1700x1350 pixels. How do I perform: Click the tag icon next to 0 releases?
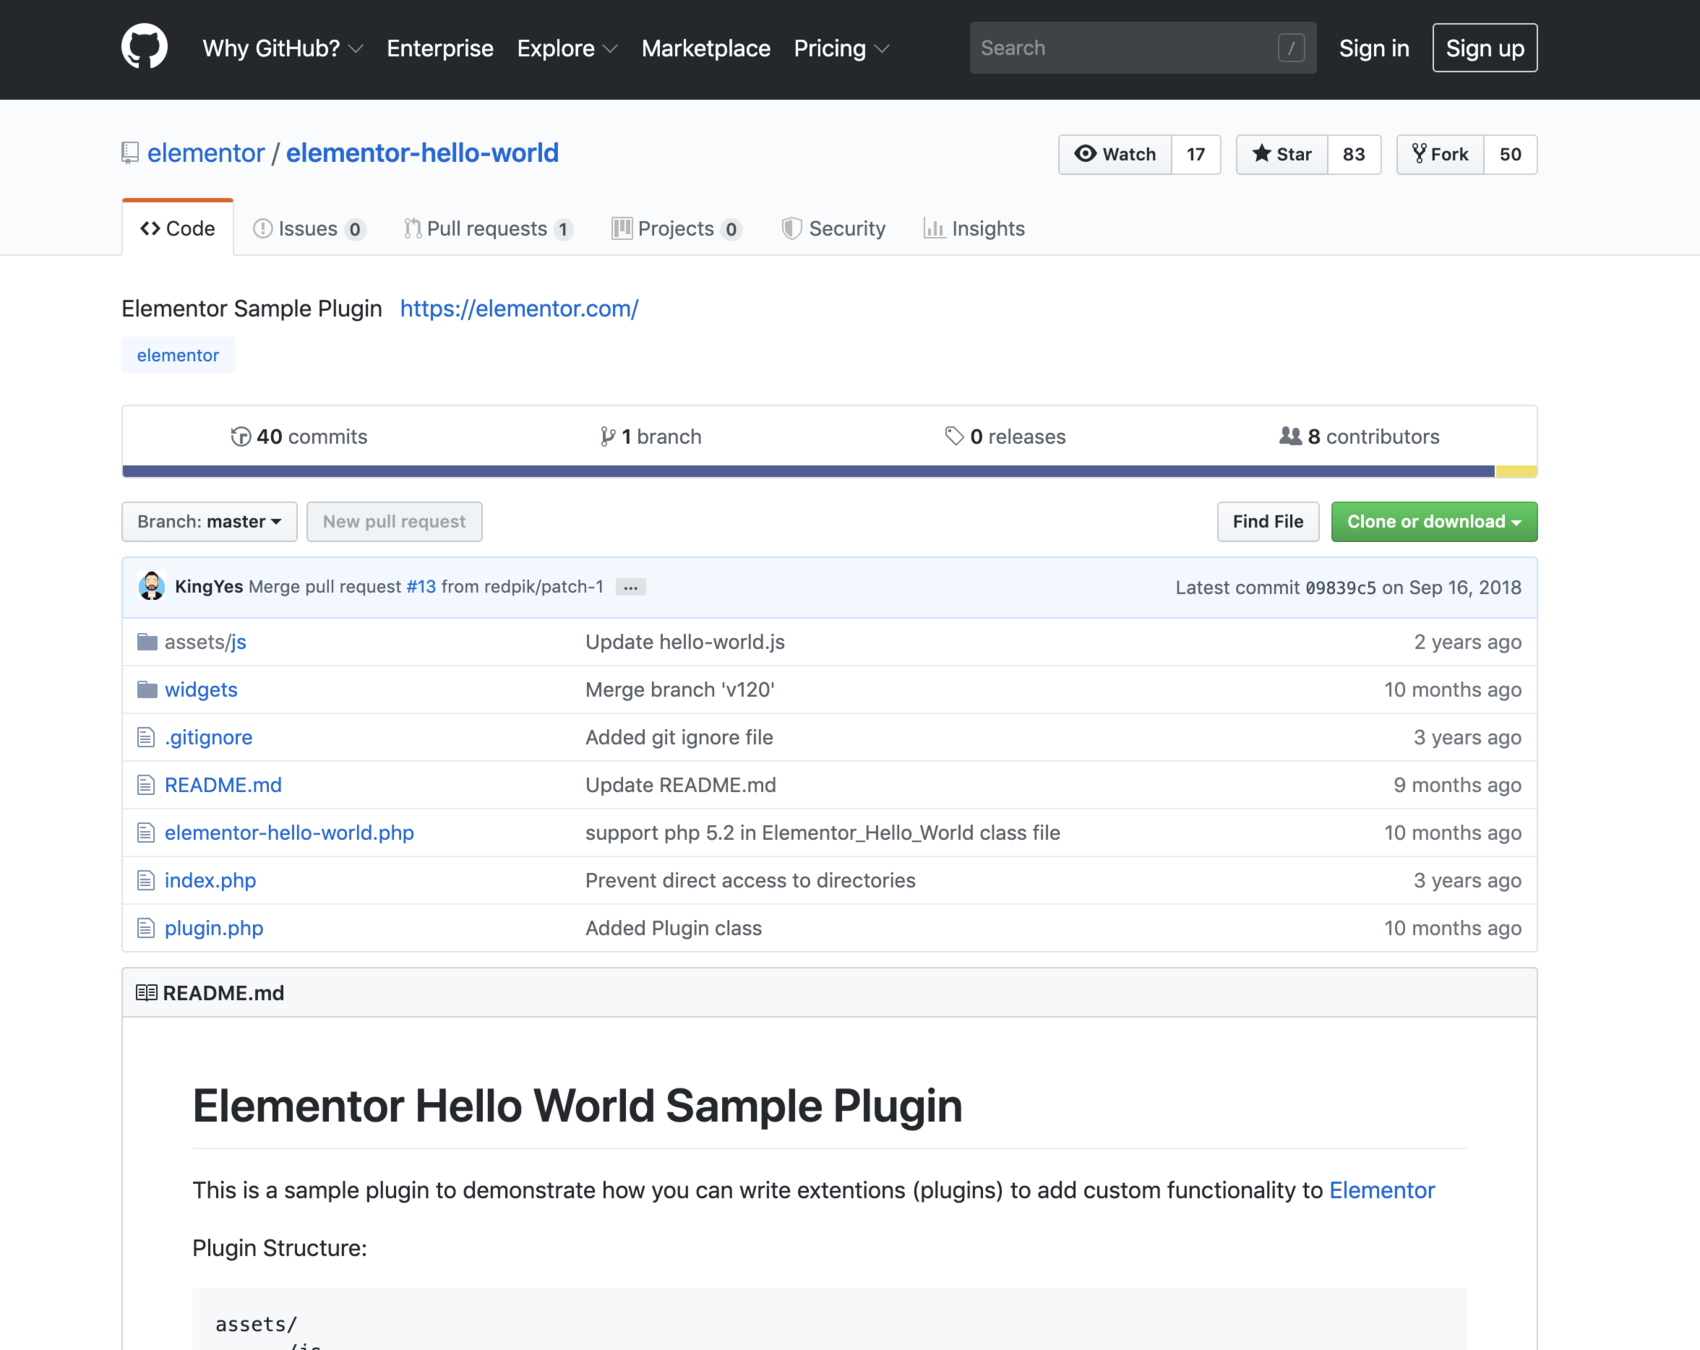click(x=954, y=437)
